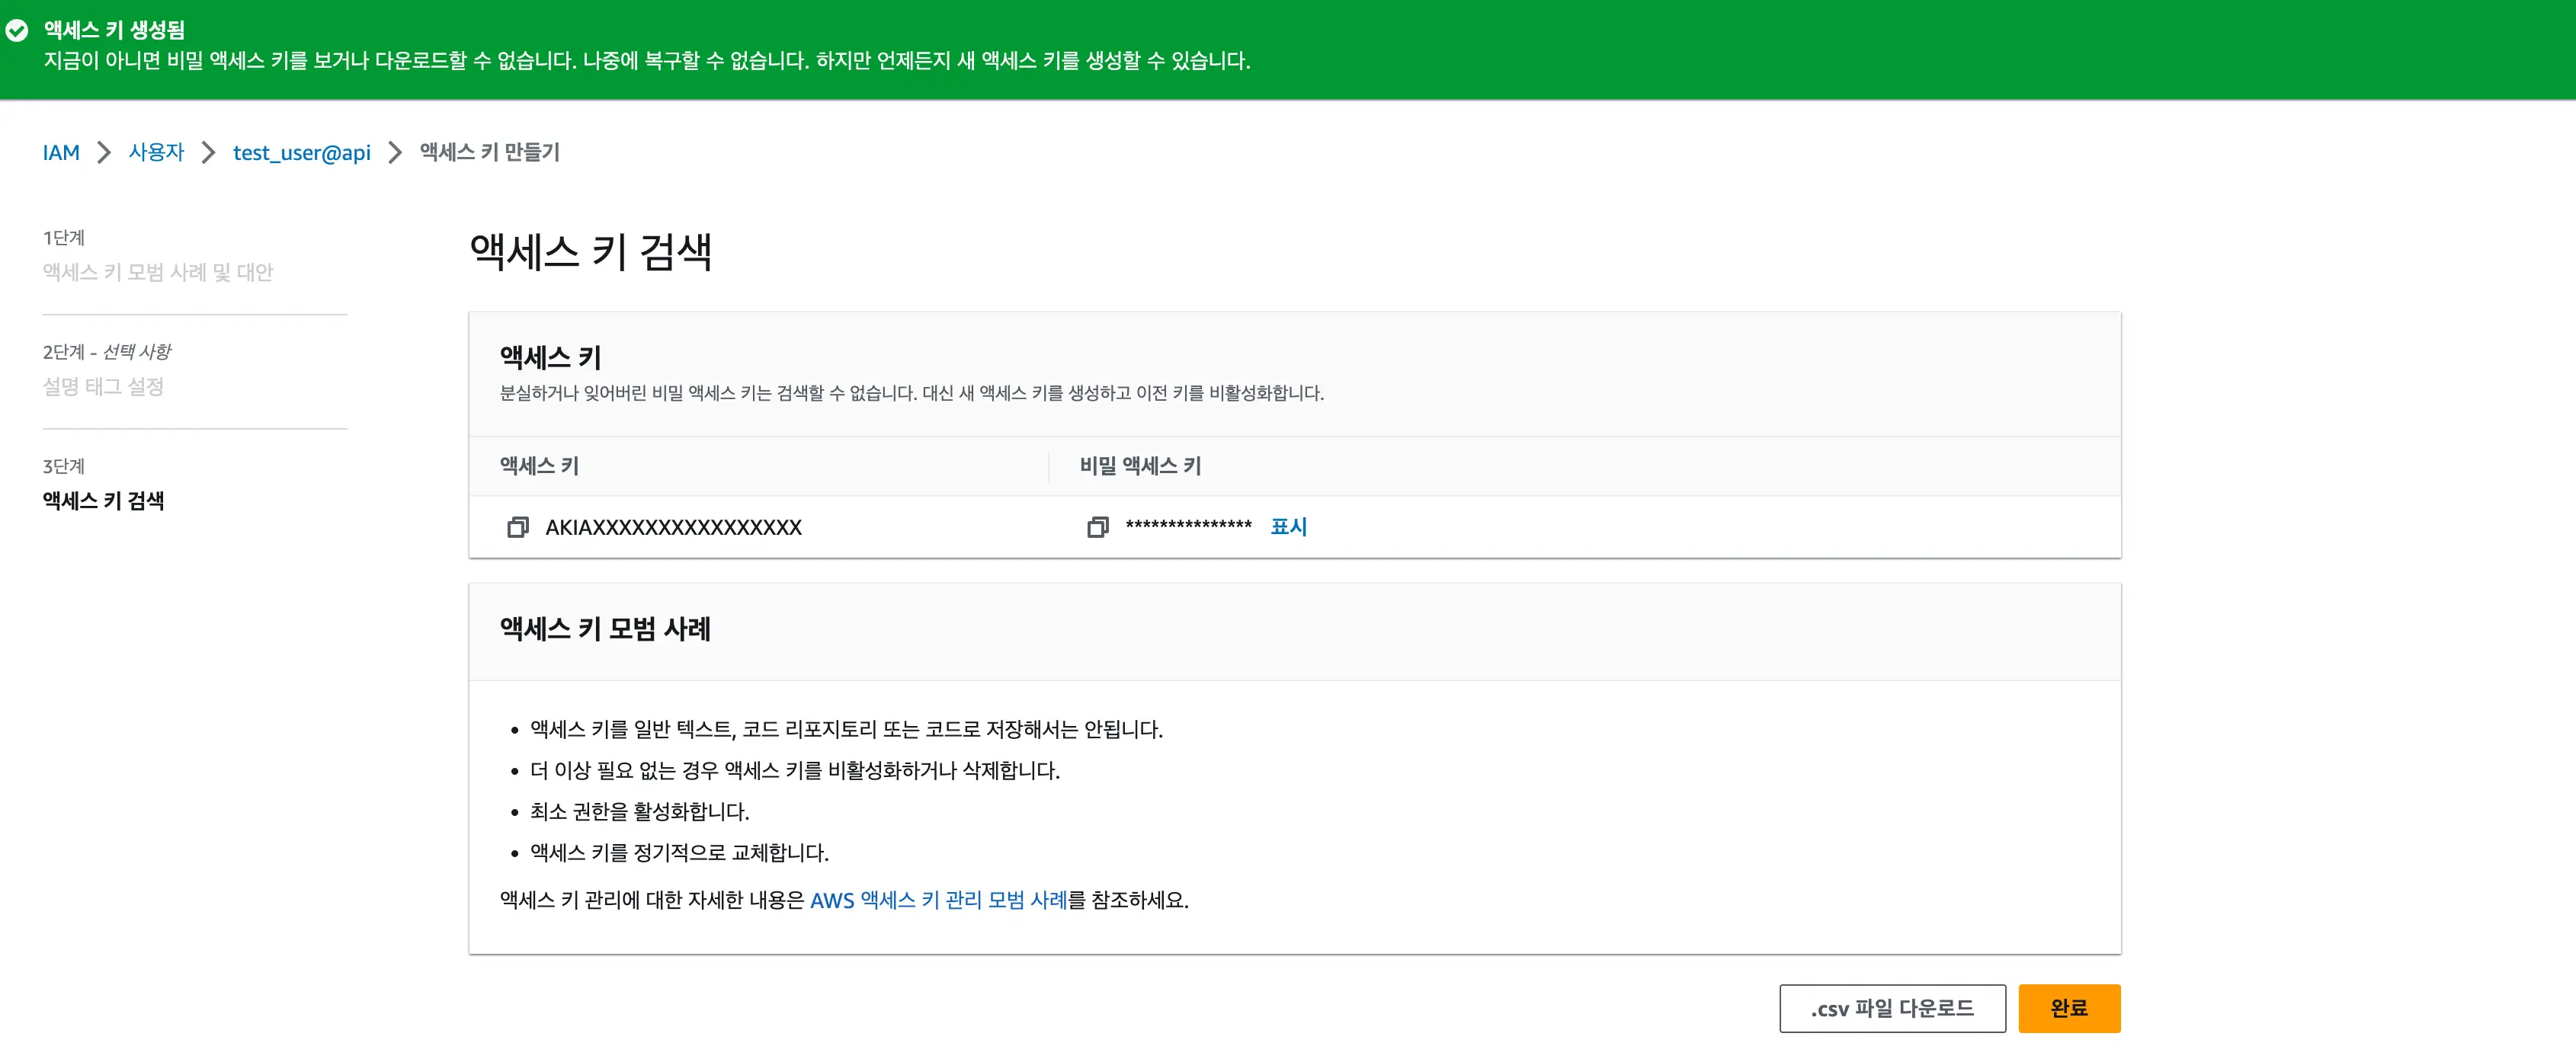Screen dimensions: 2576x1062
Task: Click chevron after IAM breadcrumb
Action: pyautogui.click(x=104, y=152)
